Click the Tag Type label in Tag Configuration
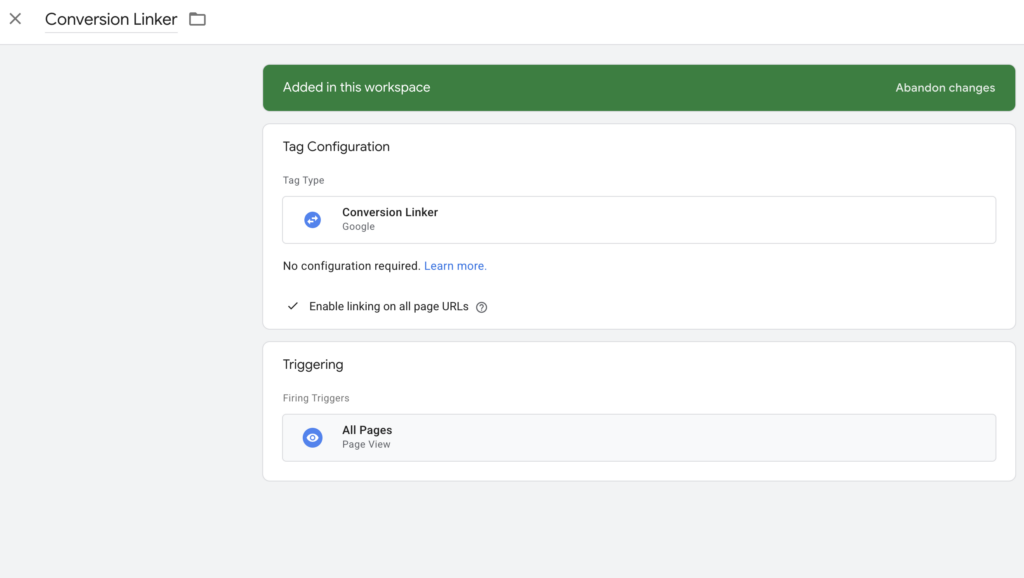Image resolution: width=1024 pixels, height=578 pixels. pyautogui.click(x=303, y=180)
